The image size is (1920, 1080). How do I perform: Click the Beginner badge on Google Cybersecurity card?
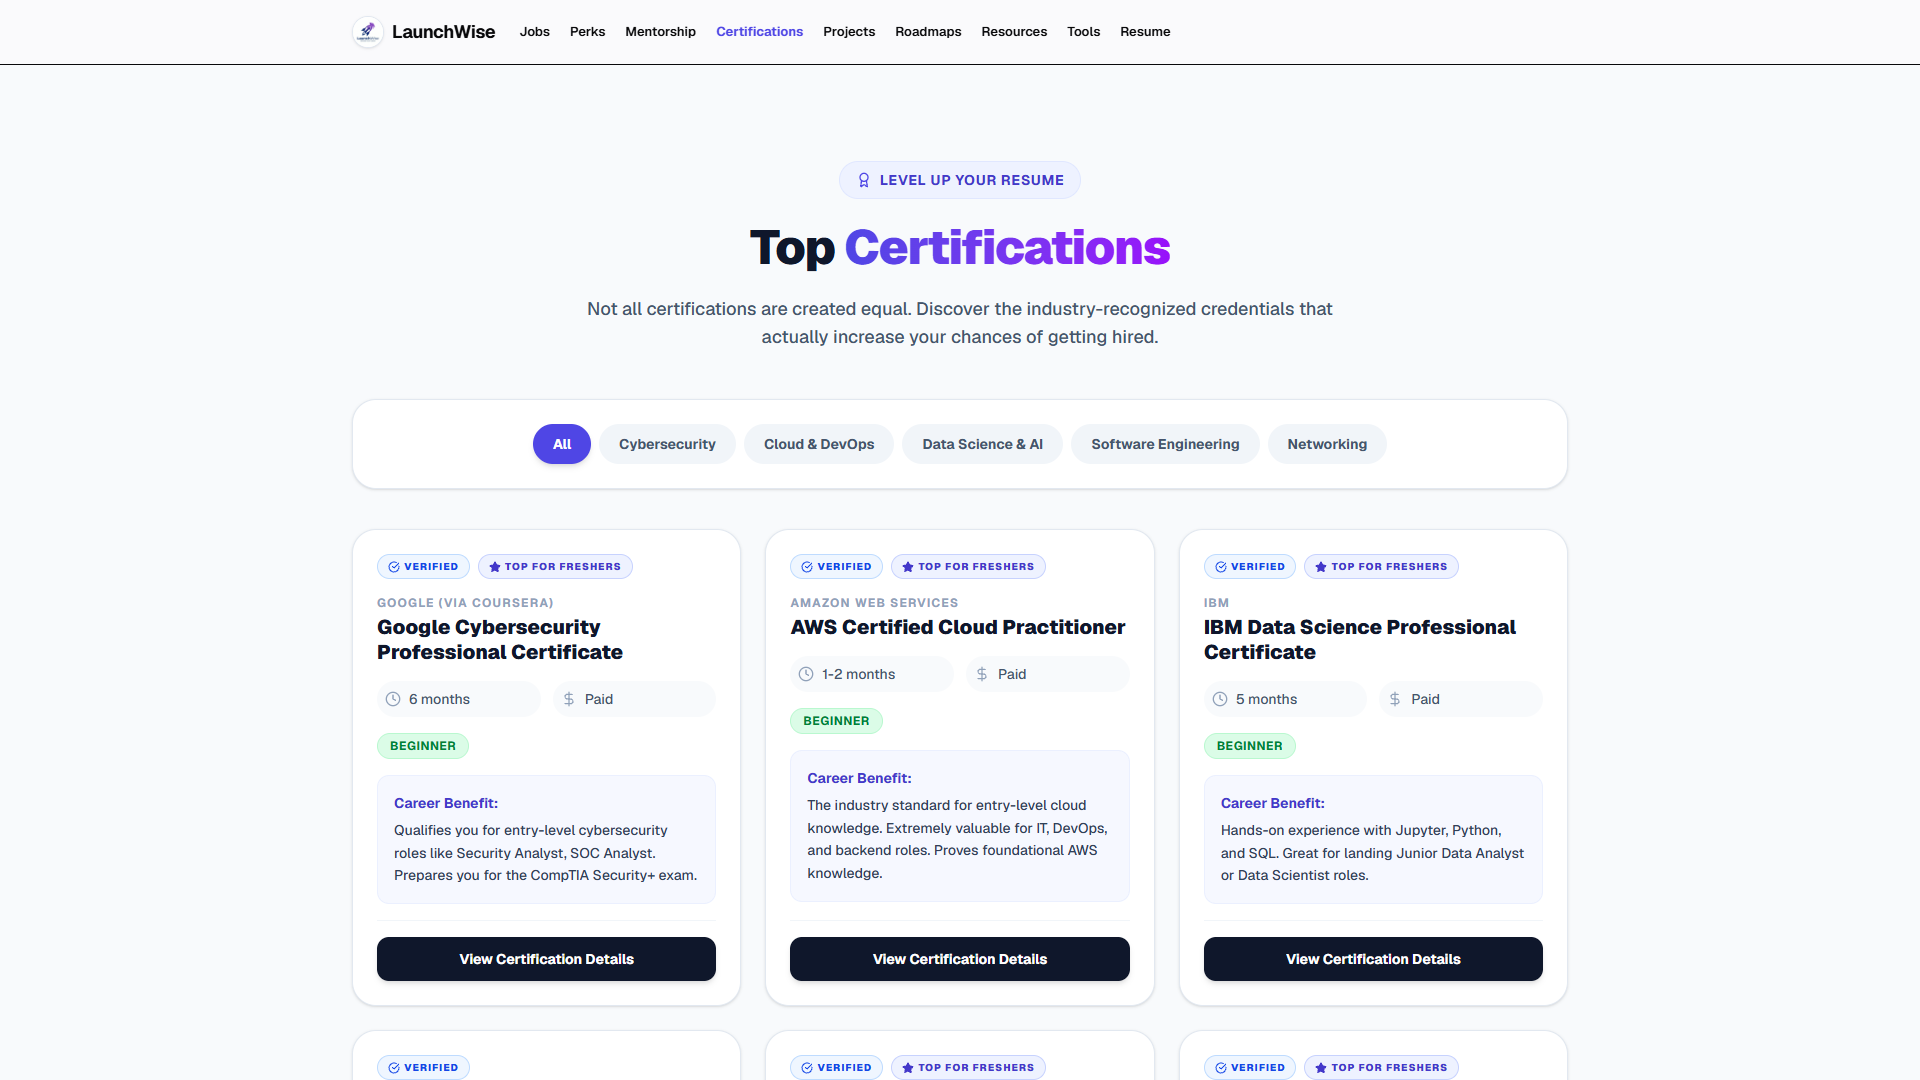[x=423, y=746]
